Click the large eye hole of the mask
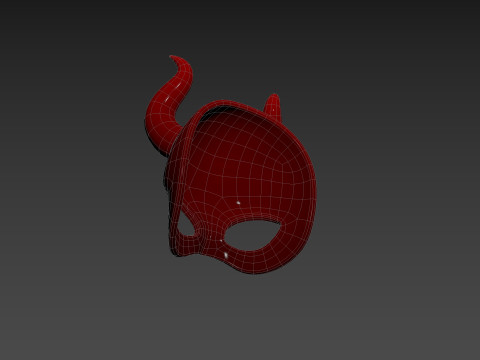Screen dimensions: 480x360 point(252,235)
